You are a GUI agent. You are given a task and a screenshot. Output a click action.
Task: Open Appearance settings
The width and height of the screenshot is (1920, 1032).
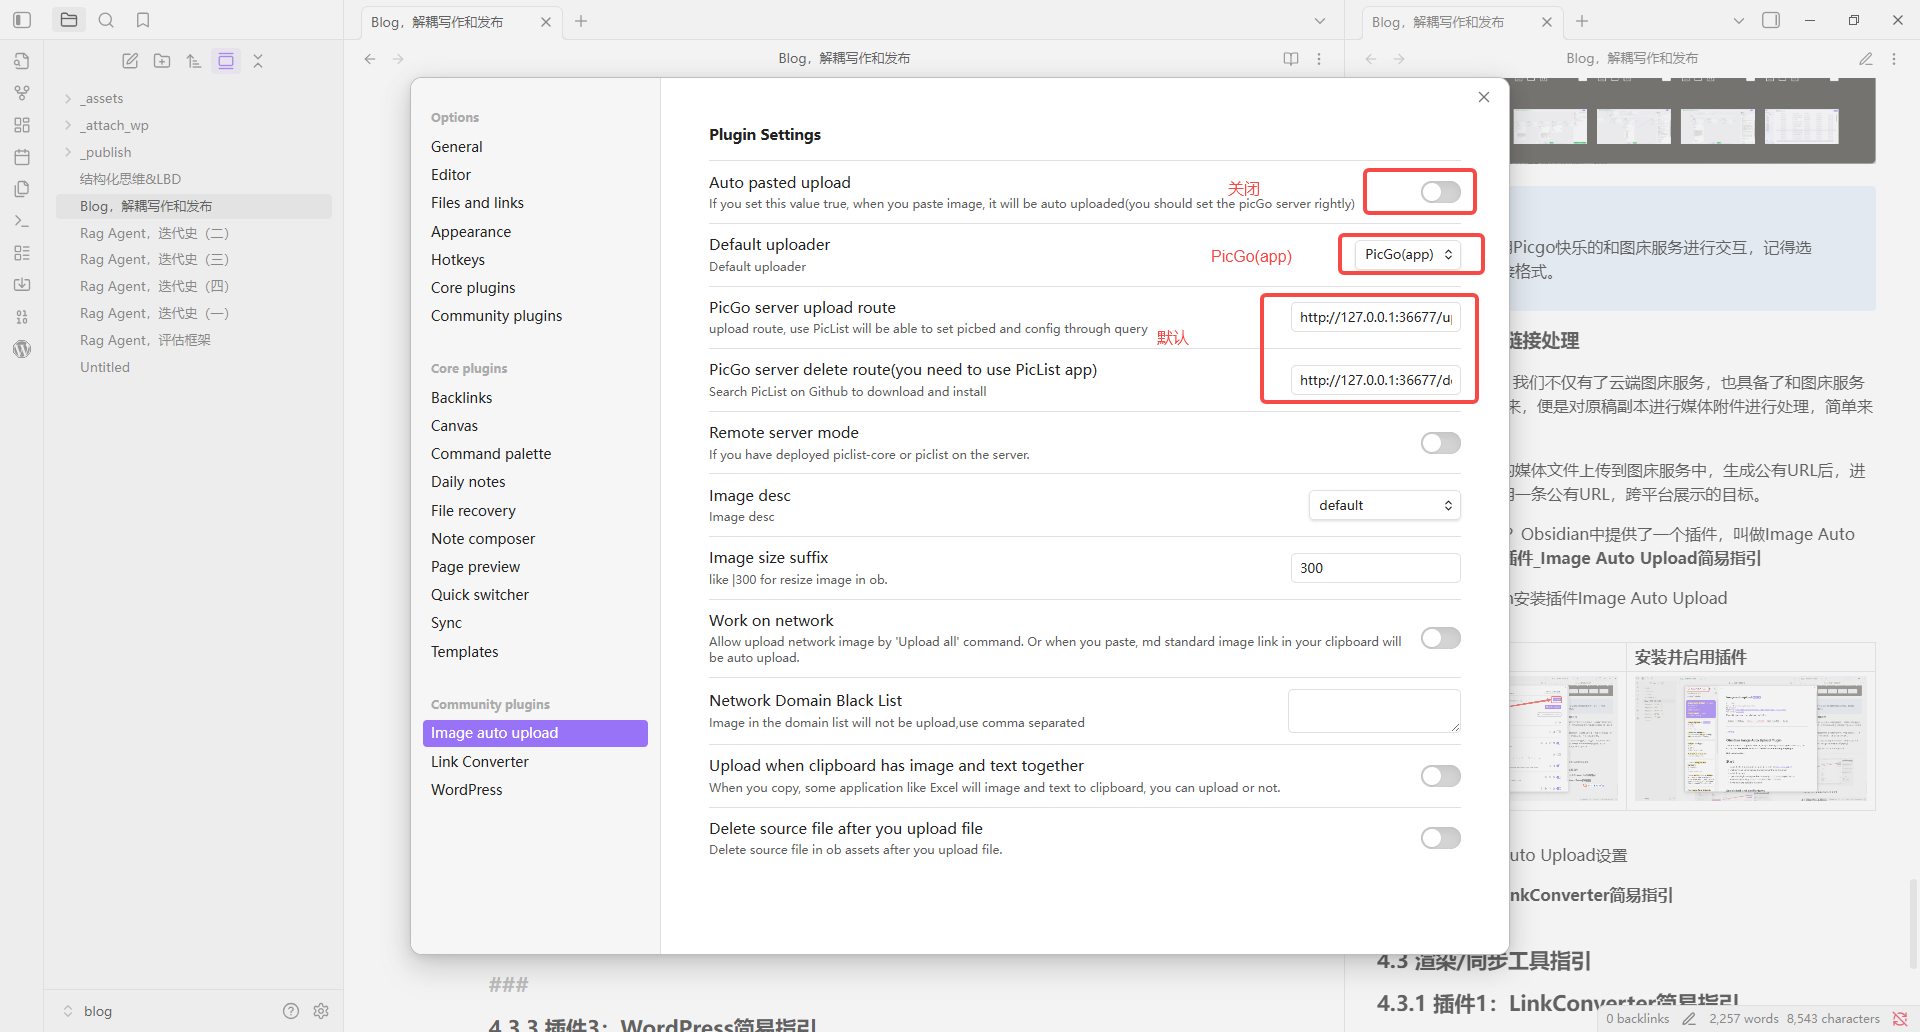(x=471, y=232)
